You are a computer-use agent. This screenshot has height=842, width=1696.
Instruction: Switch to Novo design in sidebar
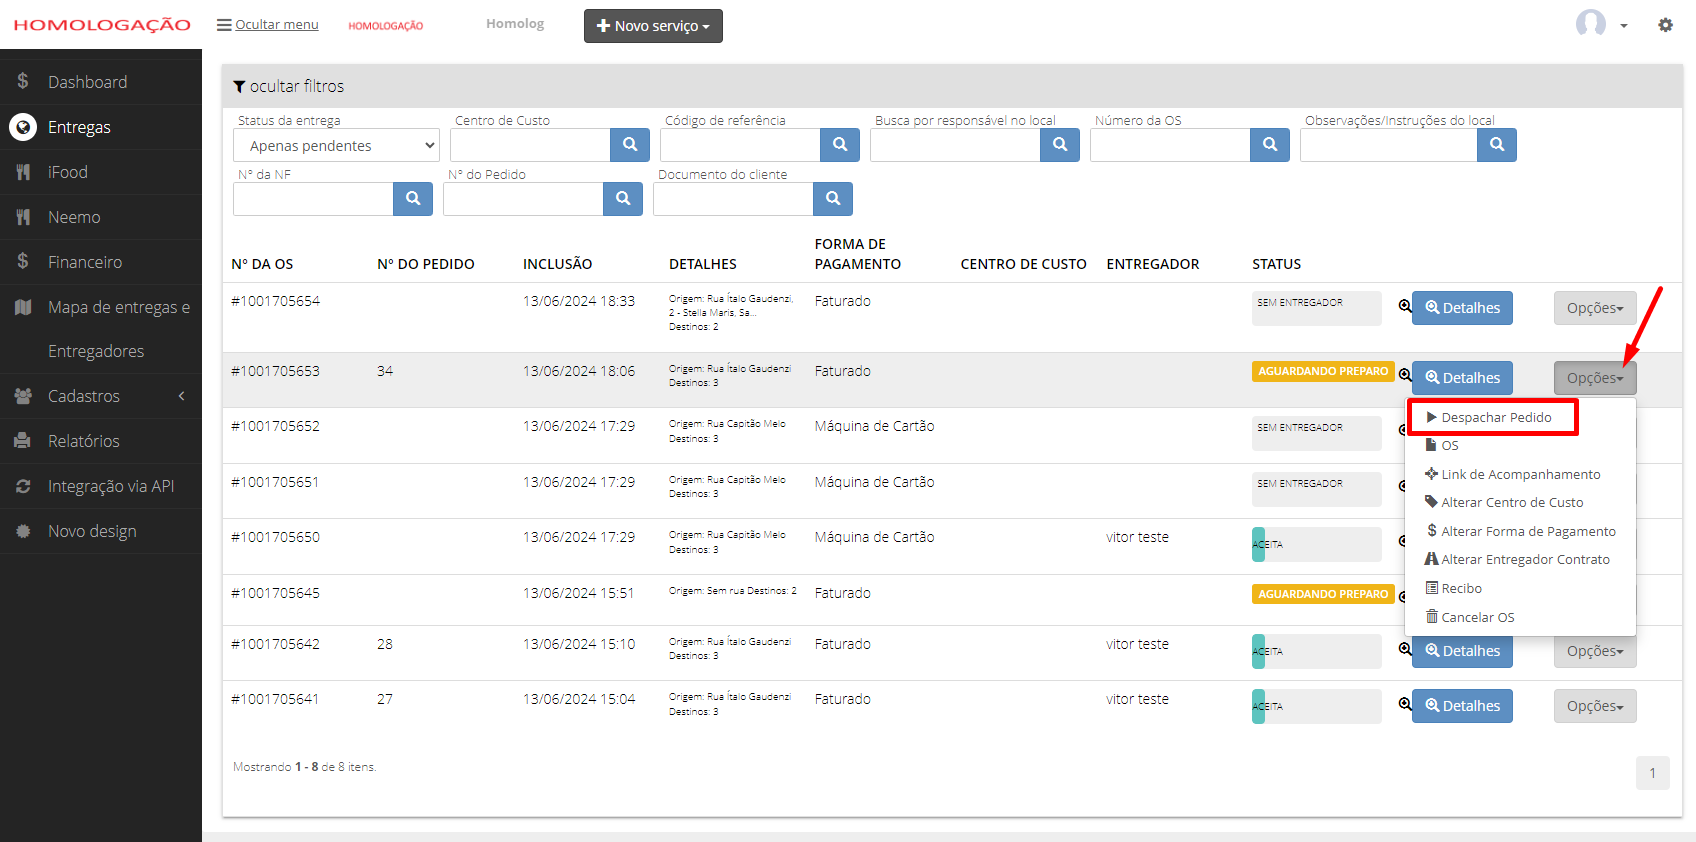click(x=101, y=531)
